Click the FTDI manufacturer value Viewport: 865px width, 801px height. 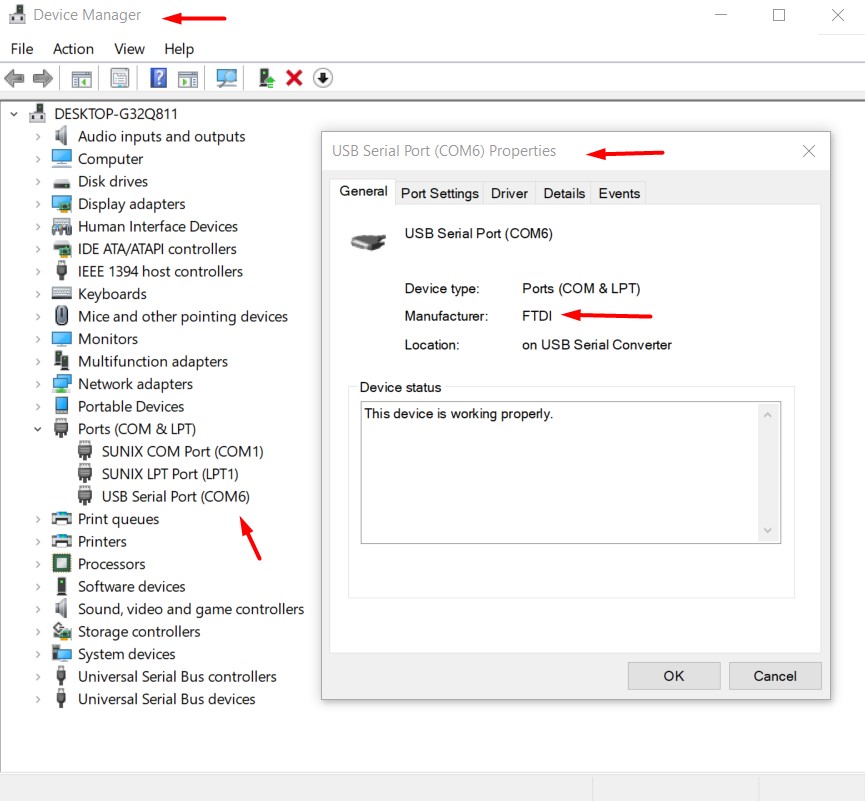pyautogui.click(x=537, y=316)
